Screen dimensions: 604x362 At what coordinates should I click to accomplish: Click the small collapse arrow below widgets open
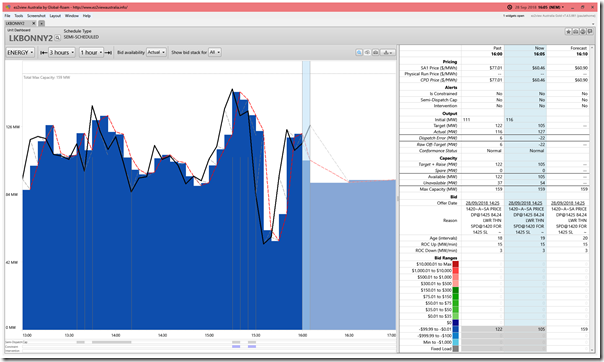(x=593, y=23)
